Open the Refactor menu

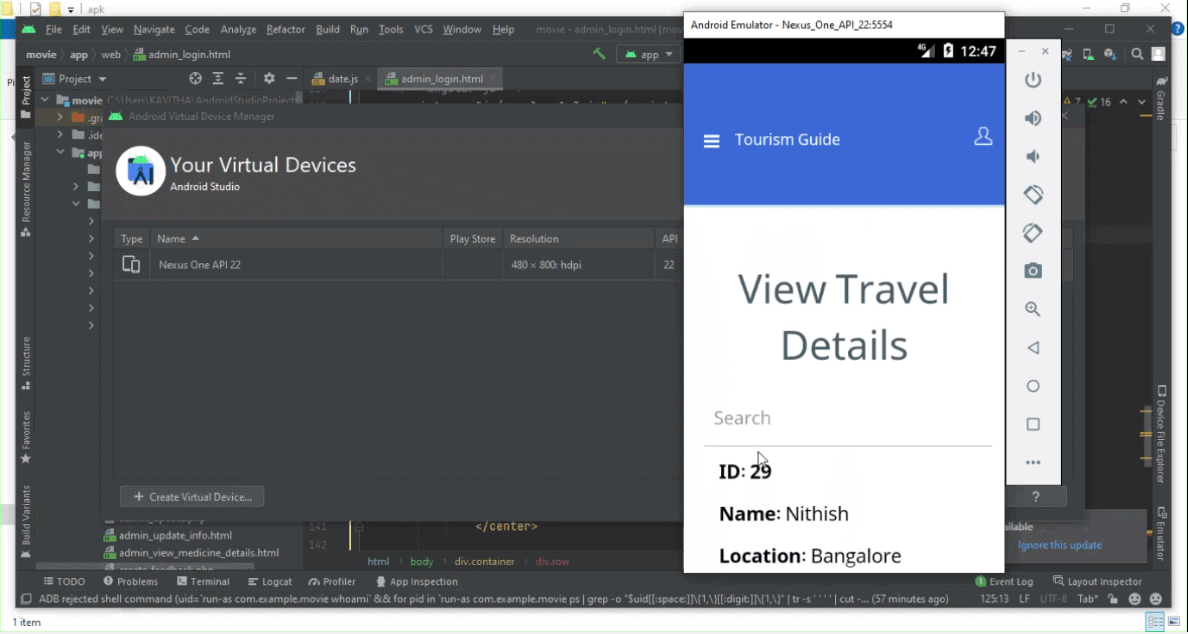coord(285,30)
